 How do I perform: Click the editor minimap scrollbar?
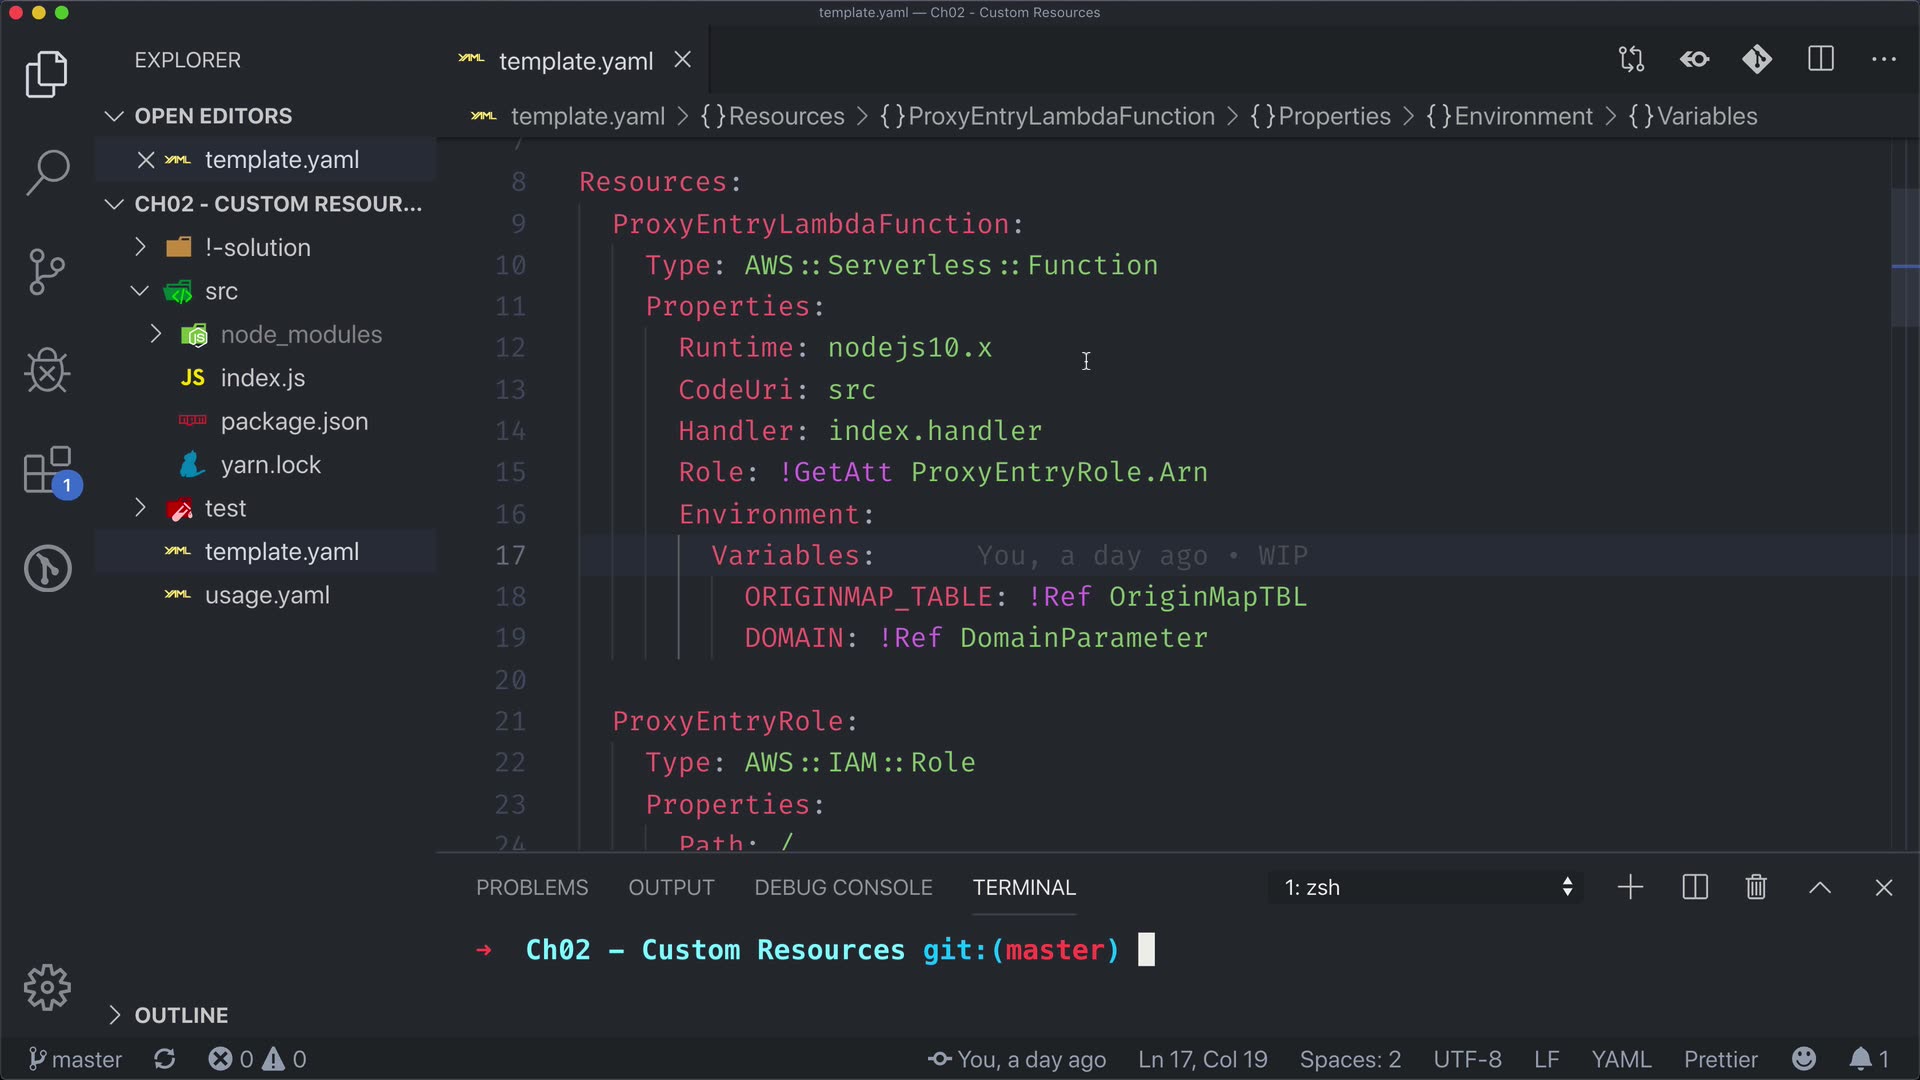[1904, 258]
